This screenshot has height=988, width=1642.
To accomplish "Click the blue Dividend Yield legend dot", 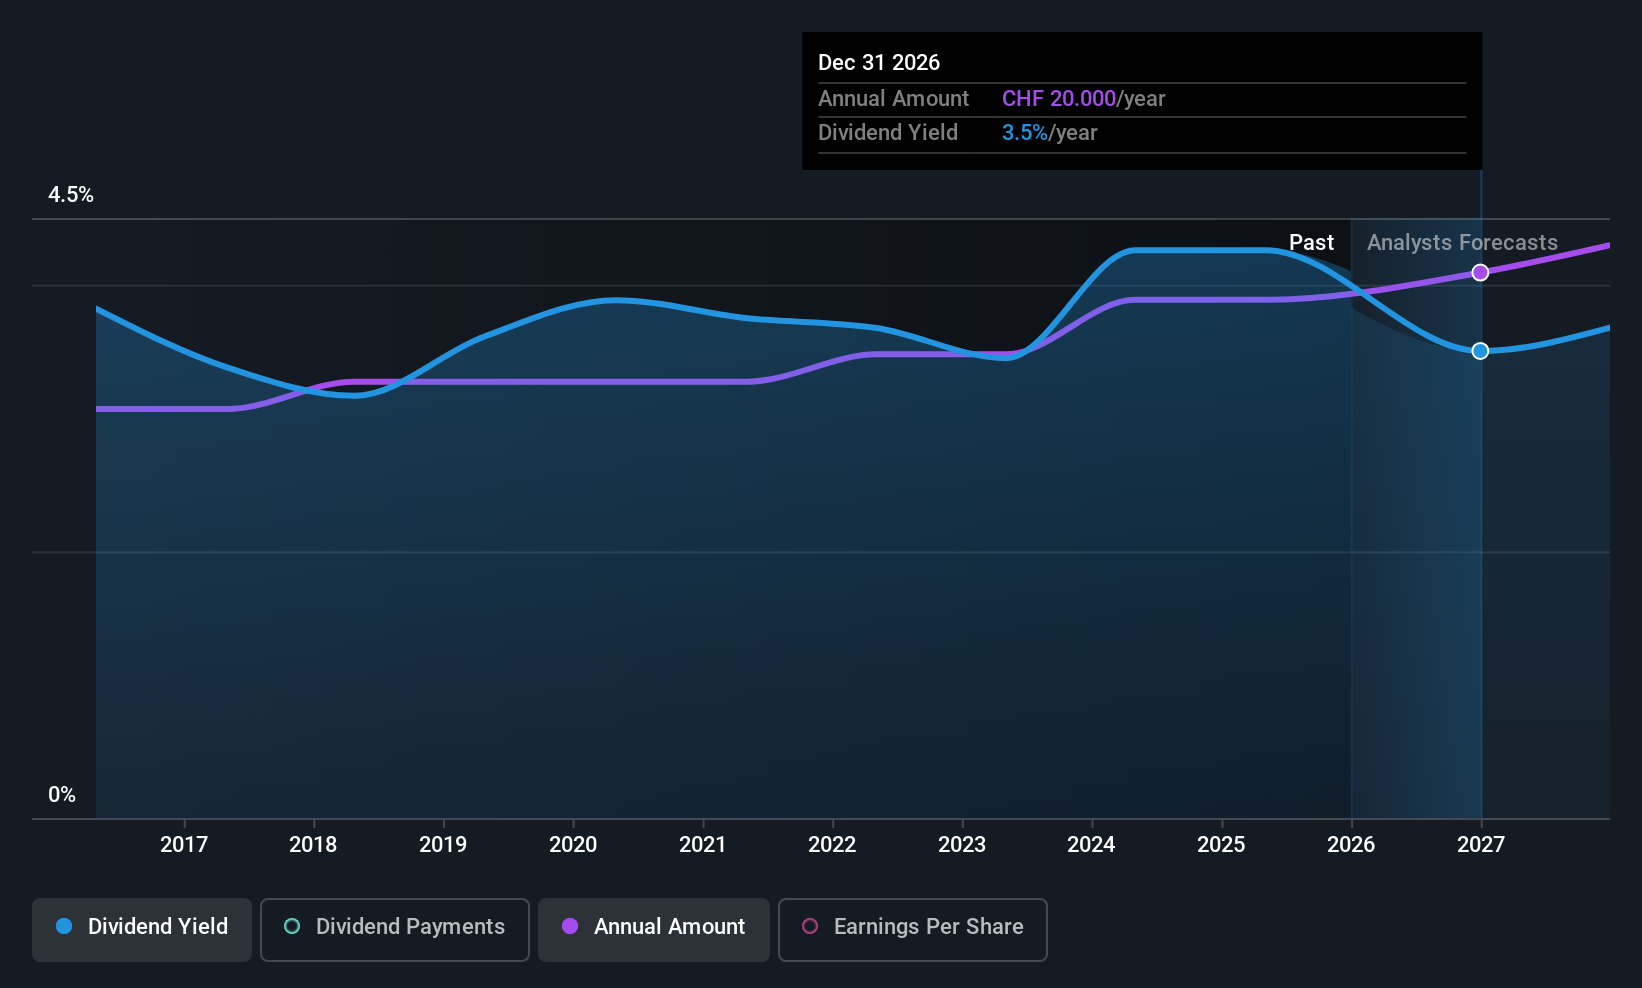I will click(x=64, y=927).
